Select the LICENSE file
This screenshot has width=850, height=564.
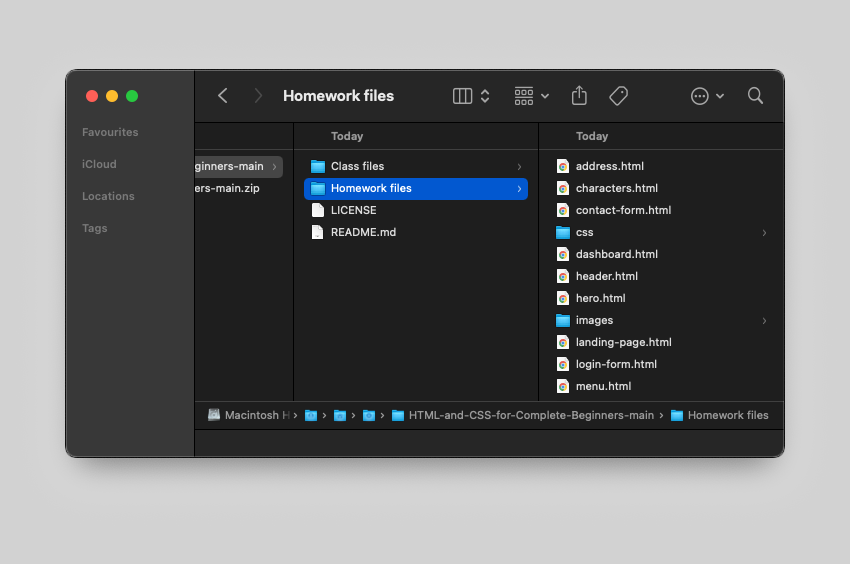tap(353, 210)
